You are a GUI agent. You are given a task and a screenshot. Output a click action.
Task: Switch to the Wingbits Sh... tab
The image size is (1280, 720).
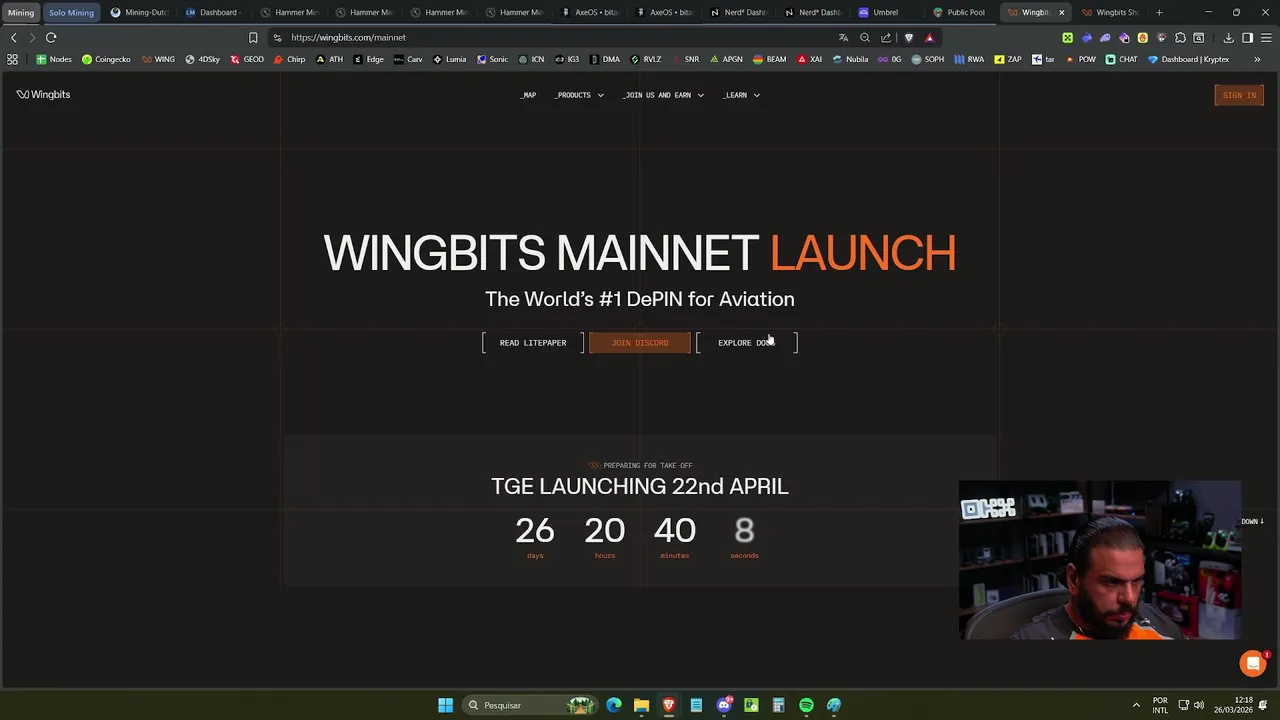[1109, 12]
